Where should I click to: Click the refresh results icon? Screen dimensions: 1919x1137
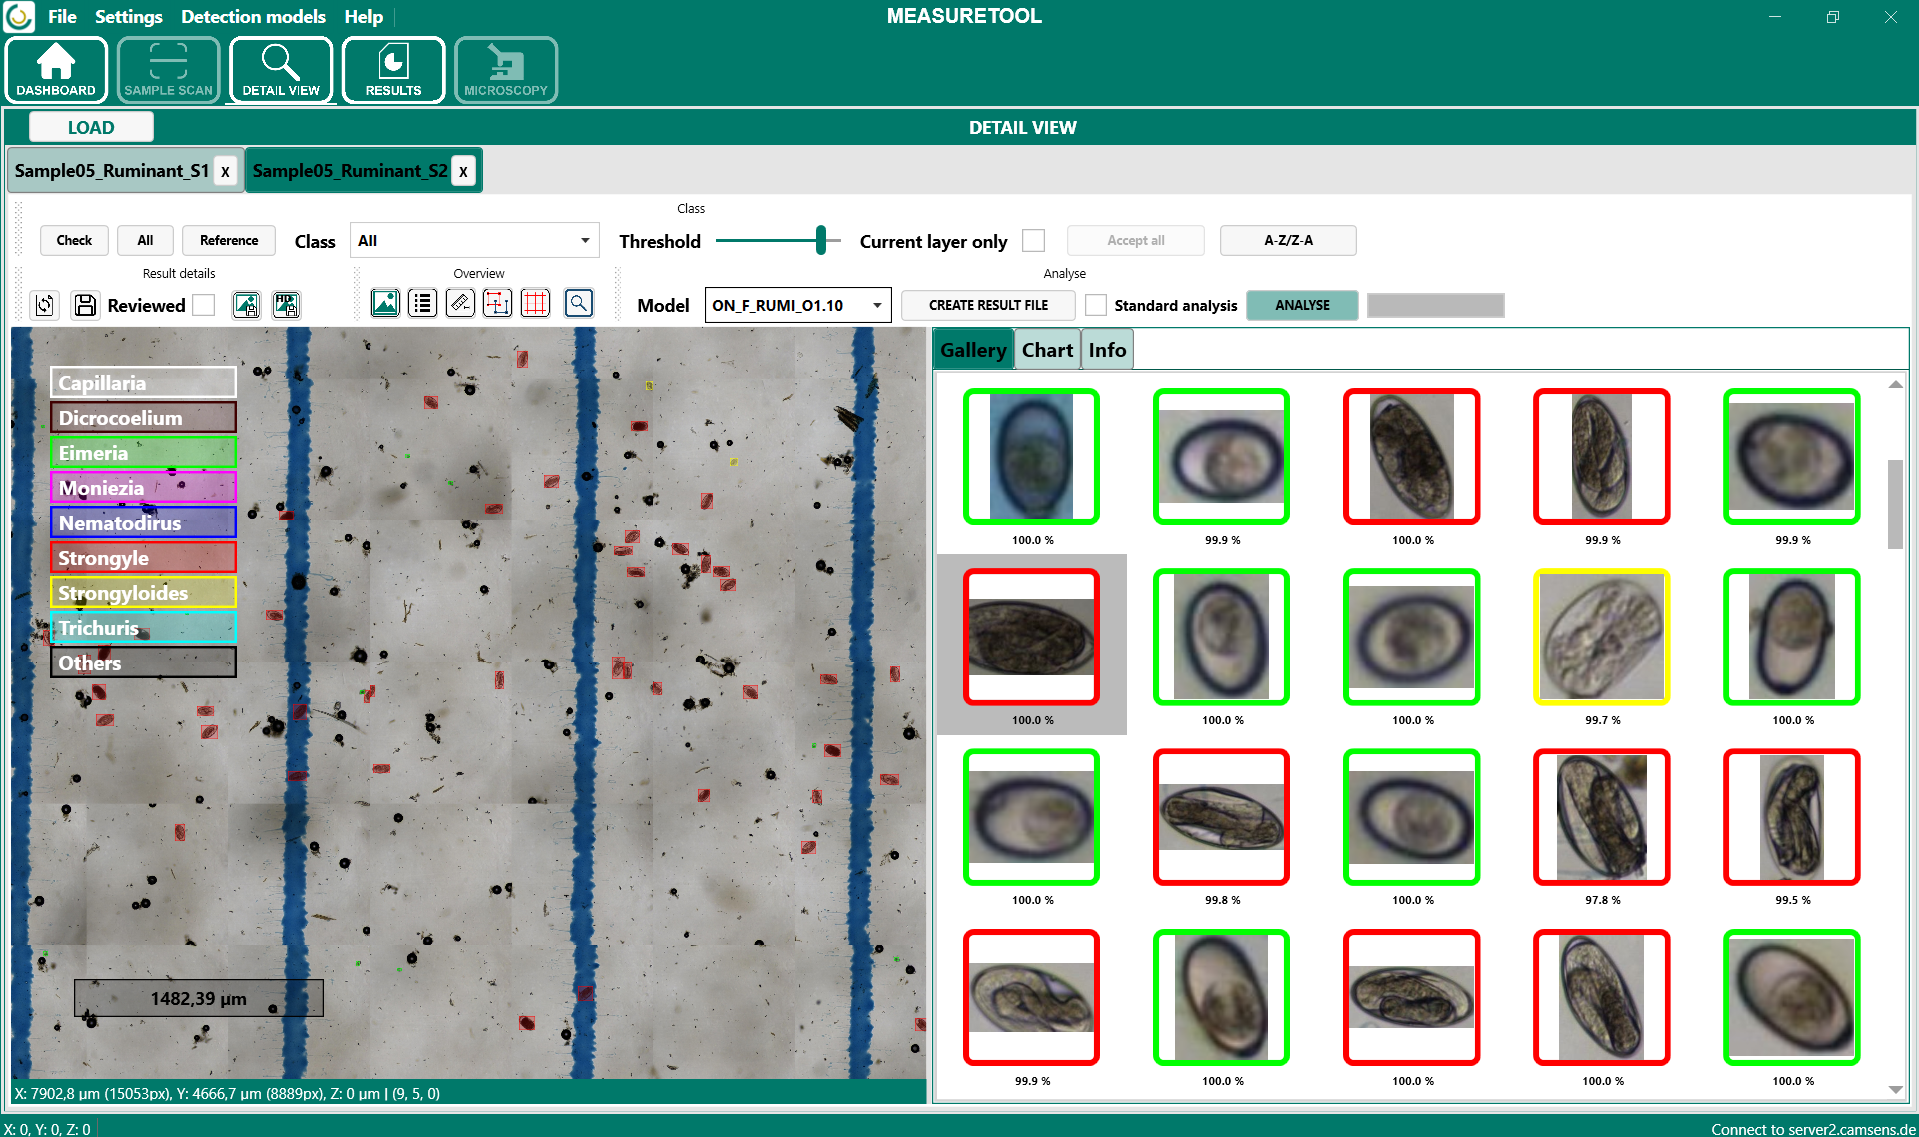click(45, 305)
